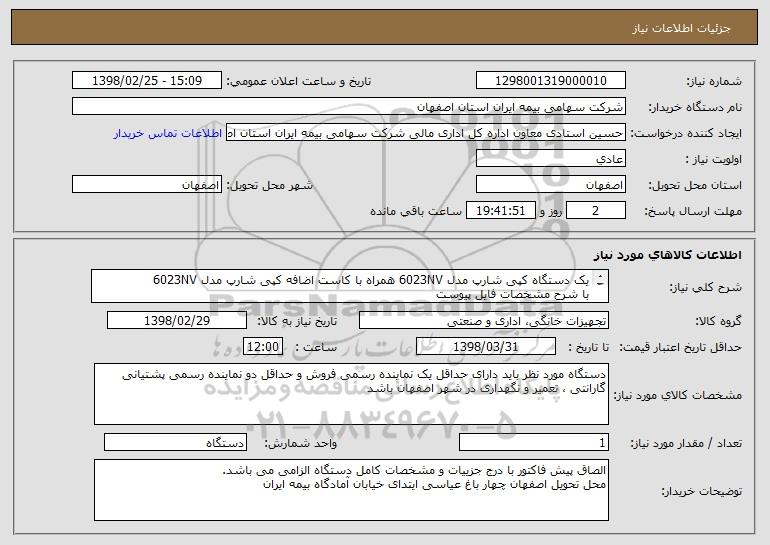Click the label مهلت ارسال پاسخ
This screenshot has height=545, width=770.
[x=692, y=212]
